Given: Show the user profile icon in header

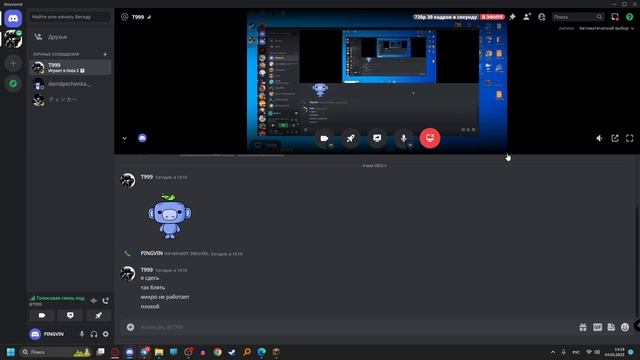Looking at the screenshot, I should point(542,17).
